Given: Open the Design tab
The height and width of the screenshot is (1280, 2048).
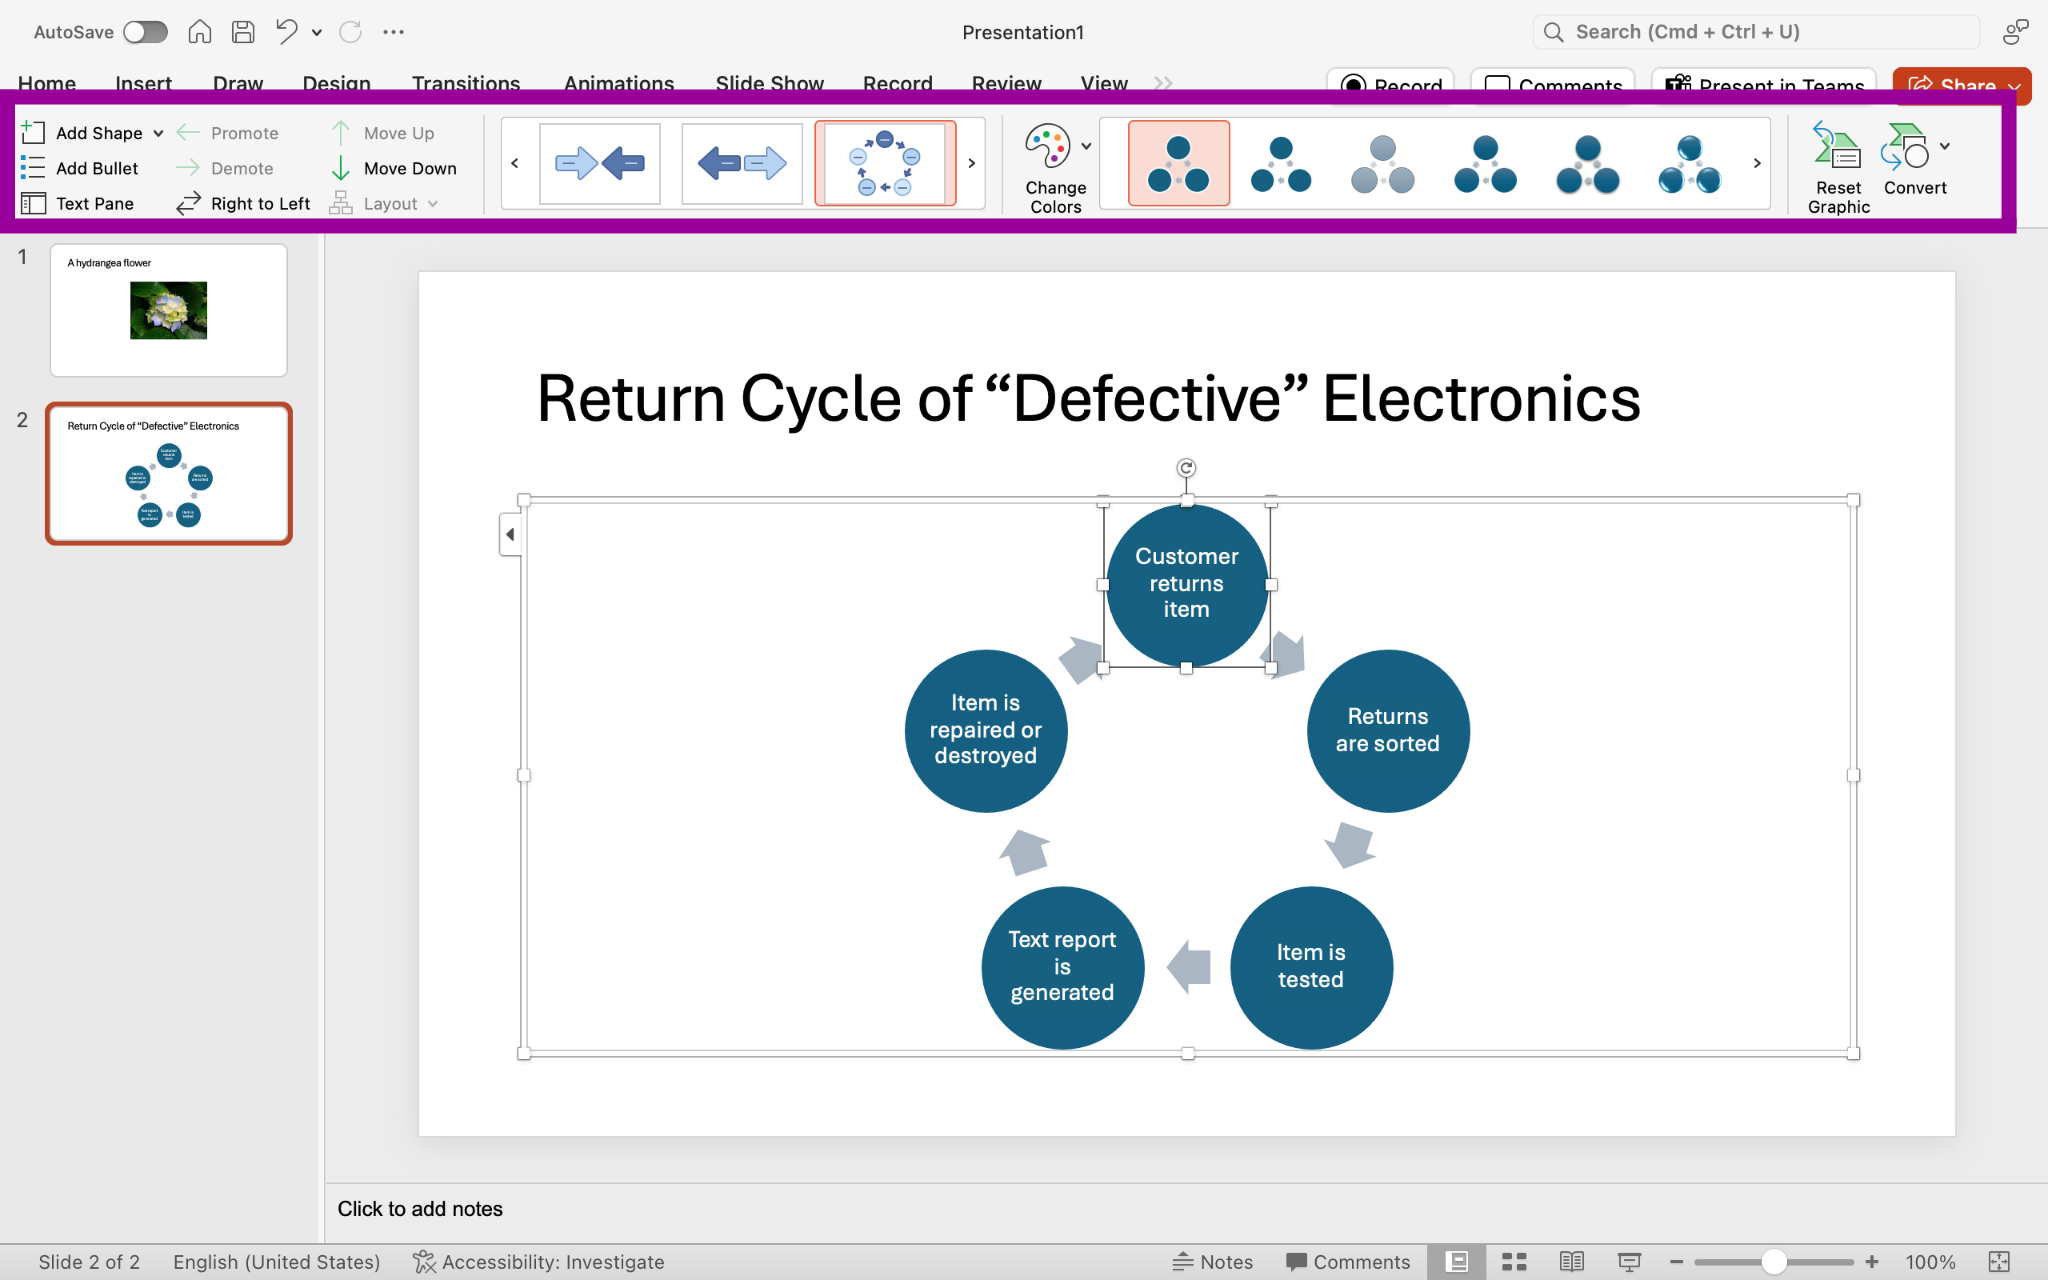Looking at the screenshot, I should (337, 83).
